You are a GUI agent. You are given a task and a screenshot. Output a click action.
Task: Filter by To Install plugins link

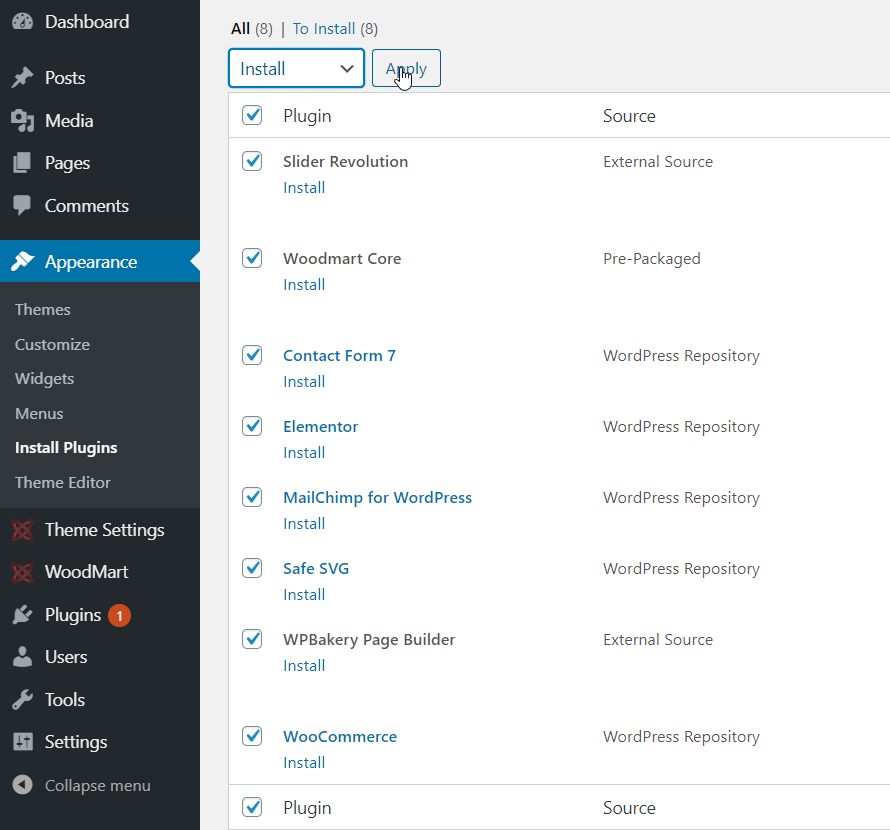pos(324,29)
